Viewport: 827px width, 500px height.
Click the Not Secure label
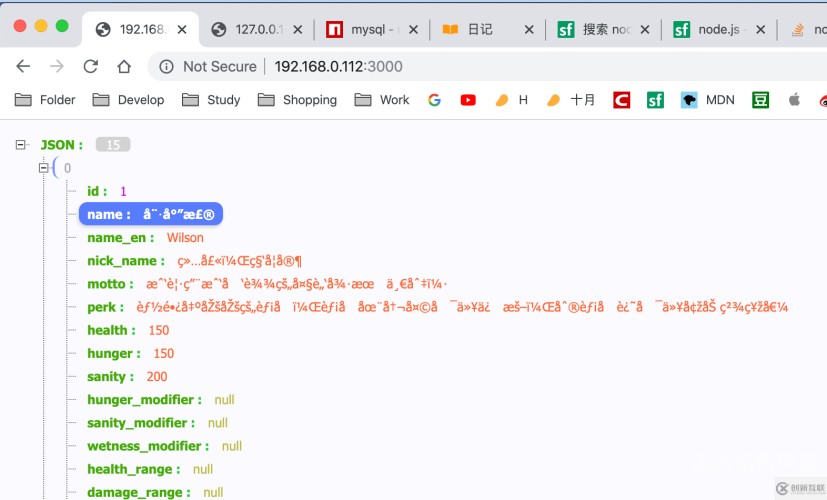(x=220, y=66)
